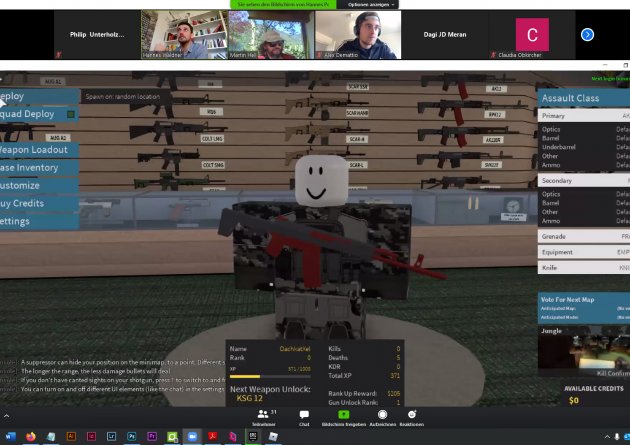Click Deploy in the game menu
The height and width of the screenshot is (445, 630).
pyautogui.click(x=39, y=96)
